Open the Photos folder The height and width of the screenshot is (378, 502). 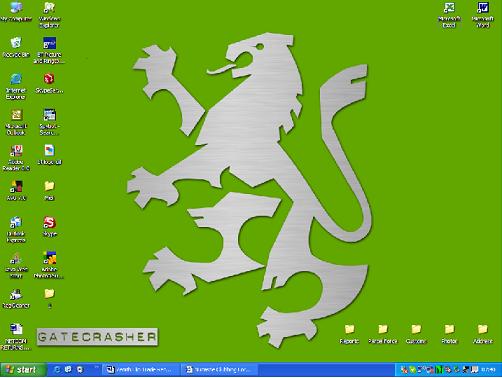click(x=449, y=334)
